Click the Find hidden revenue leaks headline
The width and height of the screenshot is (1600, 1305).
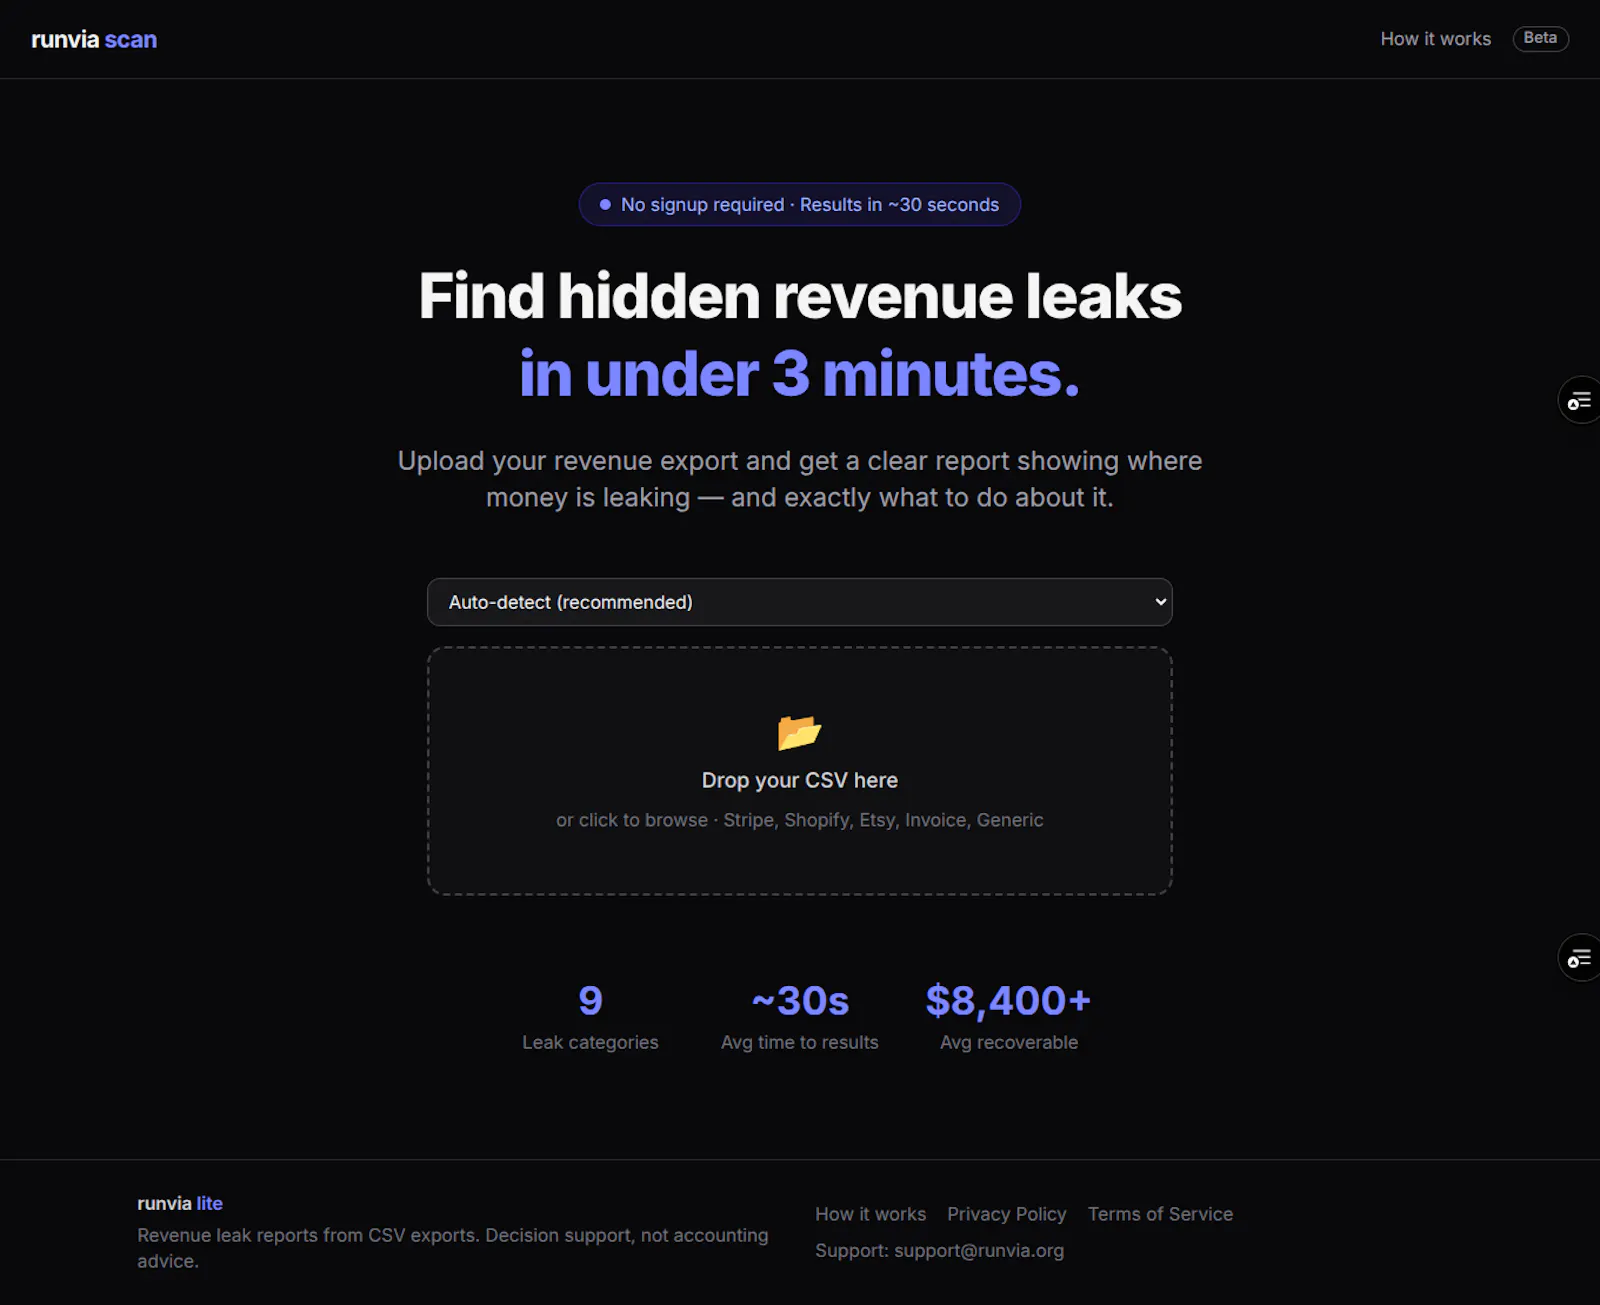(800, 296)
